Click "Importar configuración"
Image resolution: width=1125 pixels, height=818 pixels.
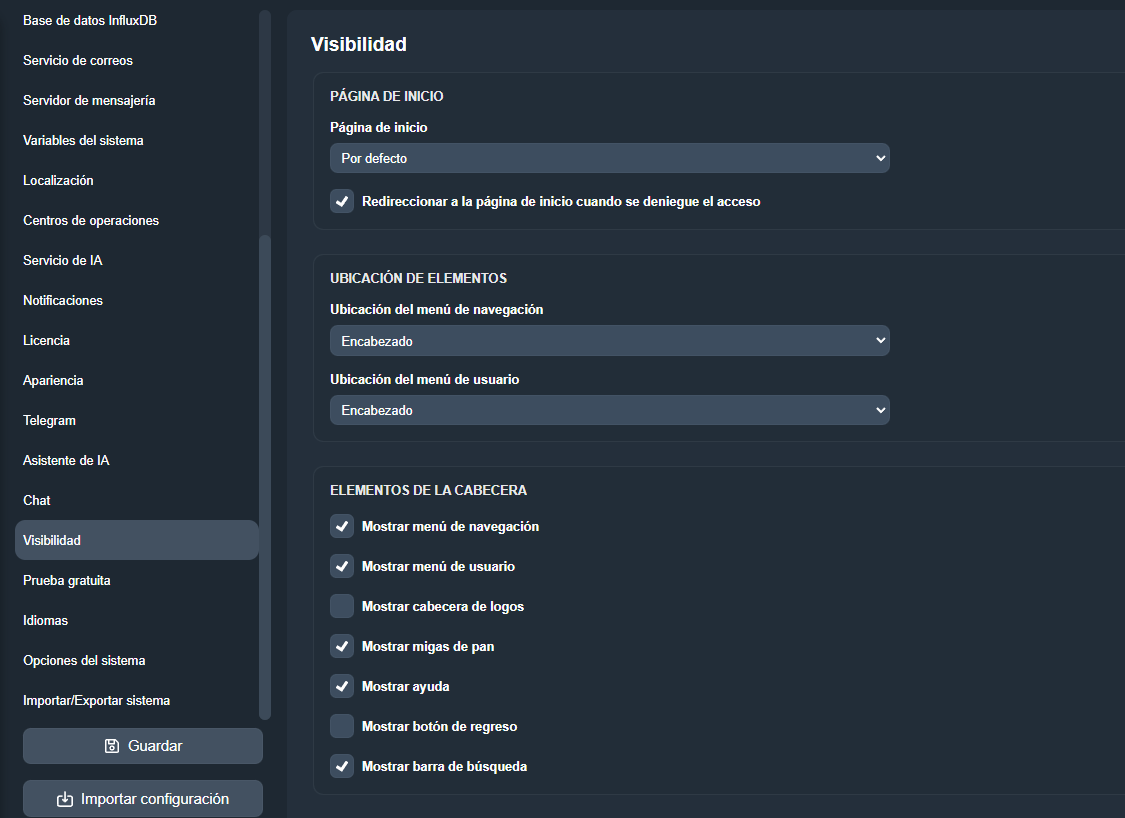pyautogui.click(x=142, y=798)
